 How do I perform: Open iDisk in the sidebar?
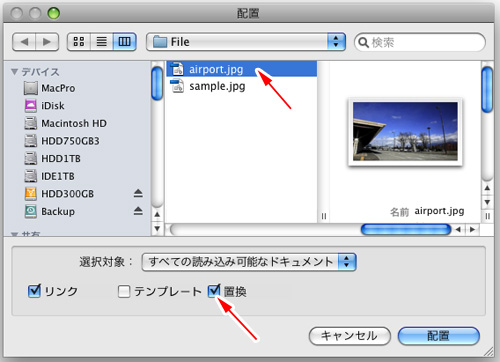coord(53,106)
